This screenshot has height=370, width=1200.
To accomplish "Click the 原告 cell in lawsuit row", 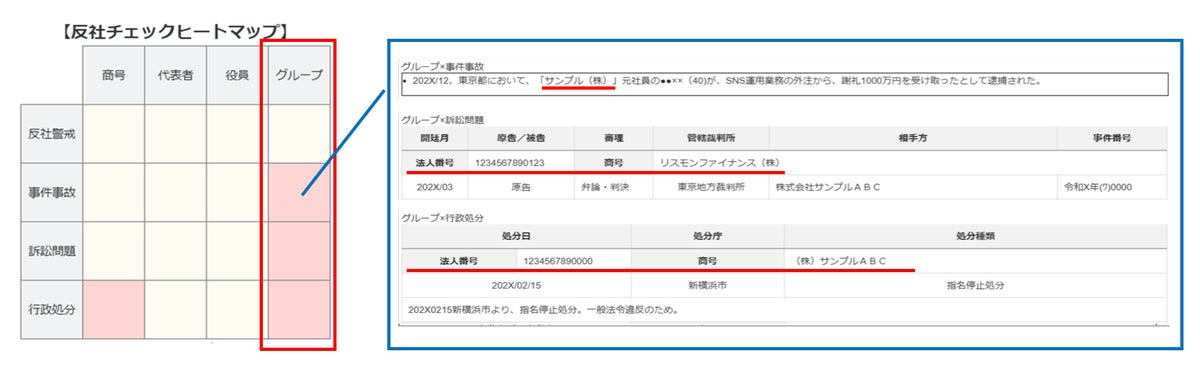I will click(520, 187).
